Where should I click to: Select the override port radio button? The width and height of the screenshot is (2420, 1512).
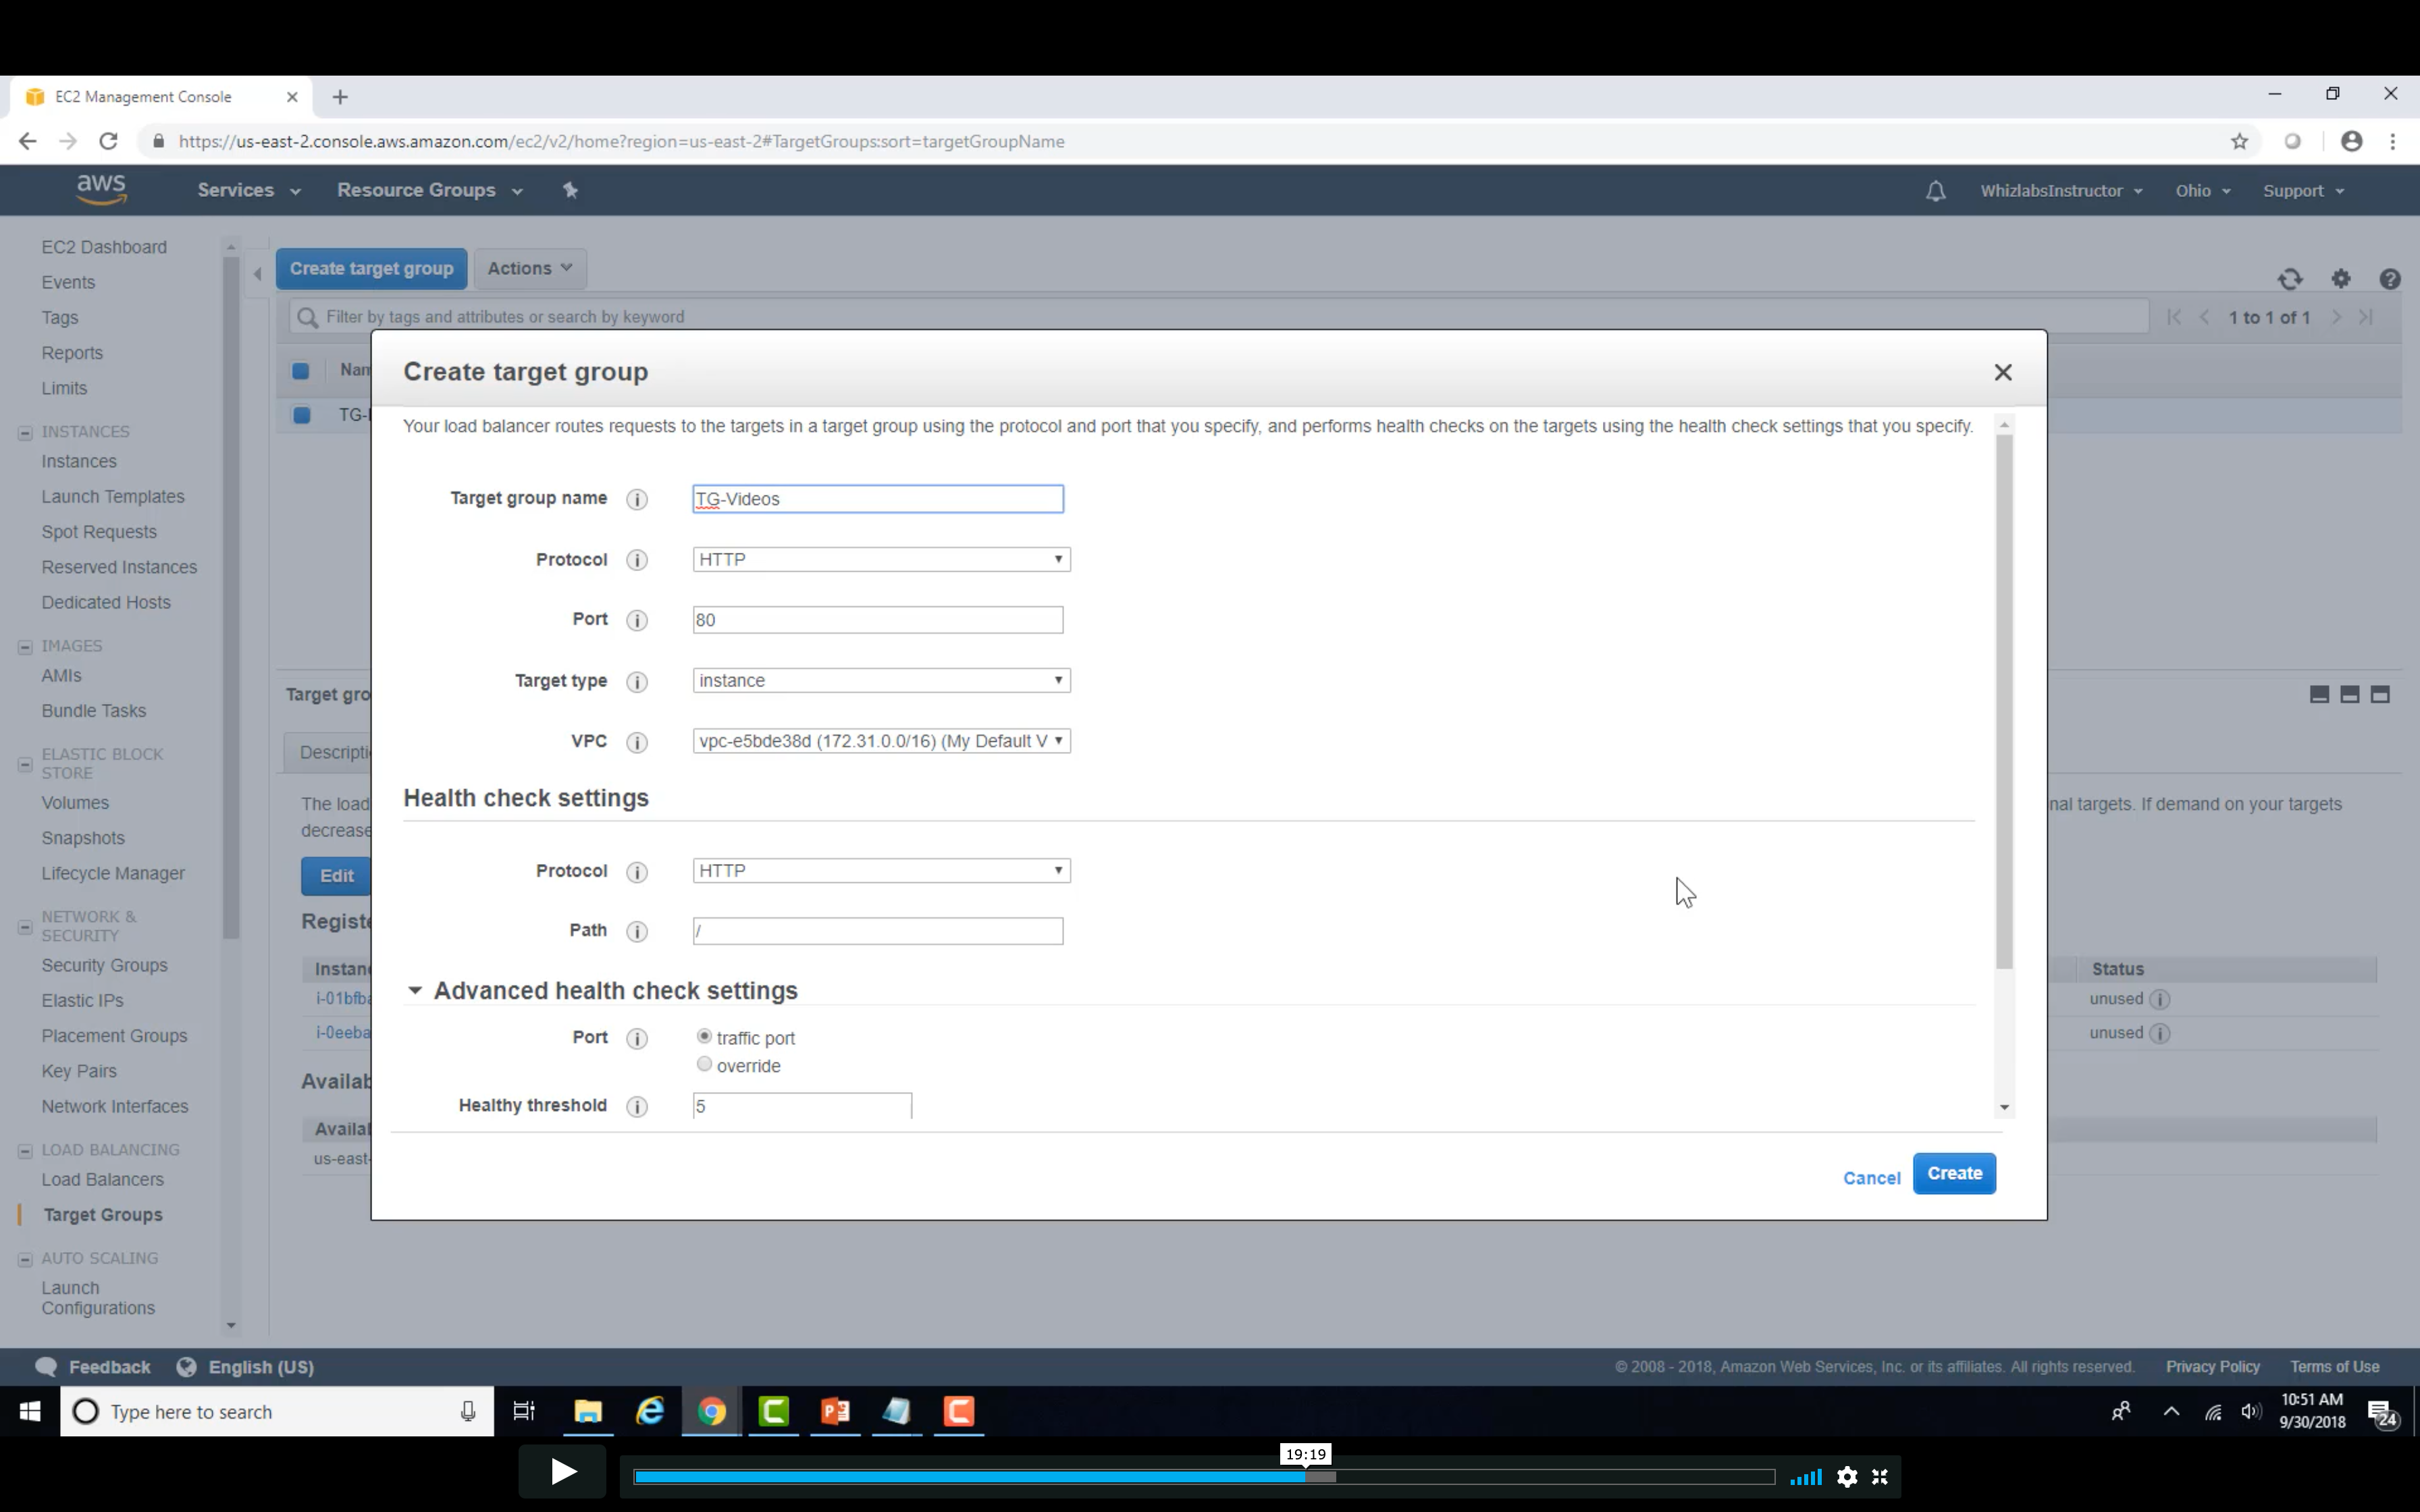tap(704, 1064)
